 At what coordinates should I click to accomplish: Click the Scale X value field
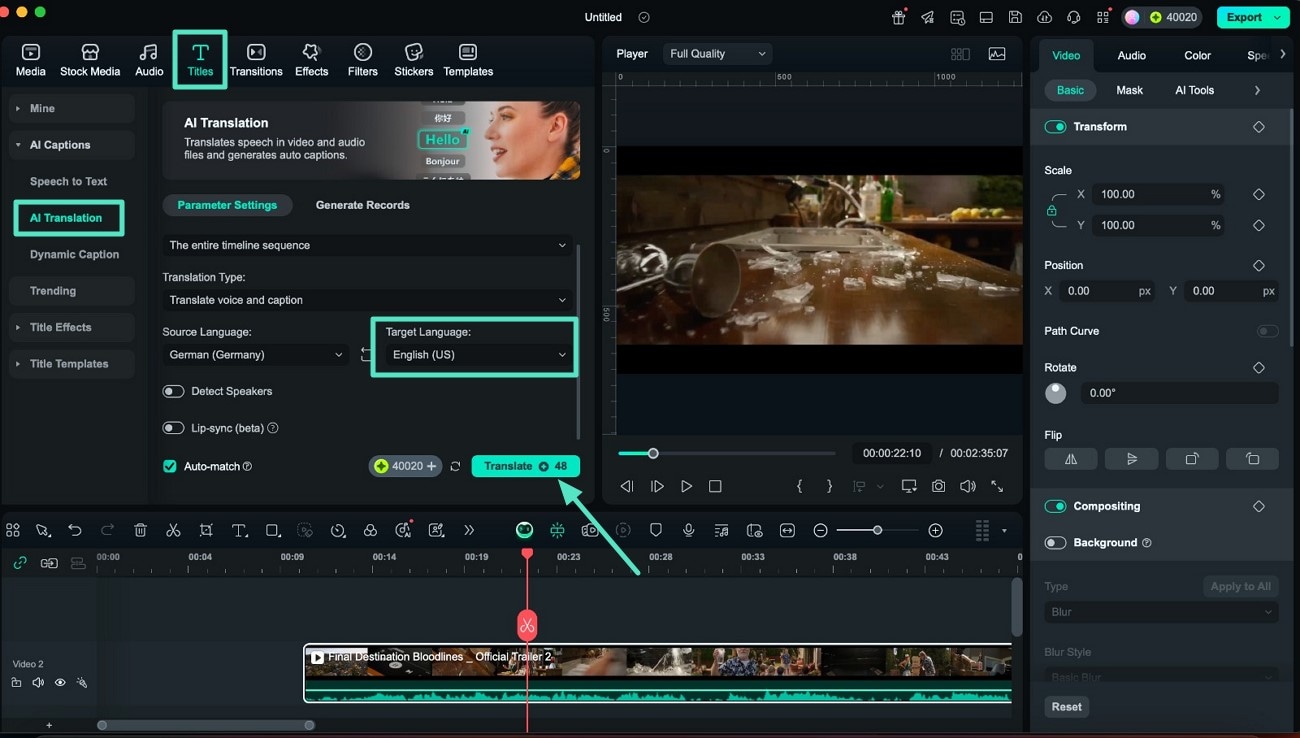[1159, 195]
